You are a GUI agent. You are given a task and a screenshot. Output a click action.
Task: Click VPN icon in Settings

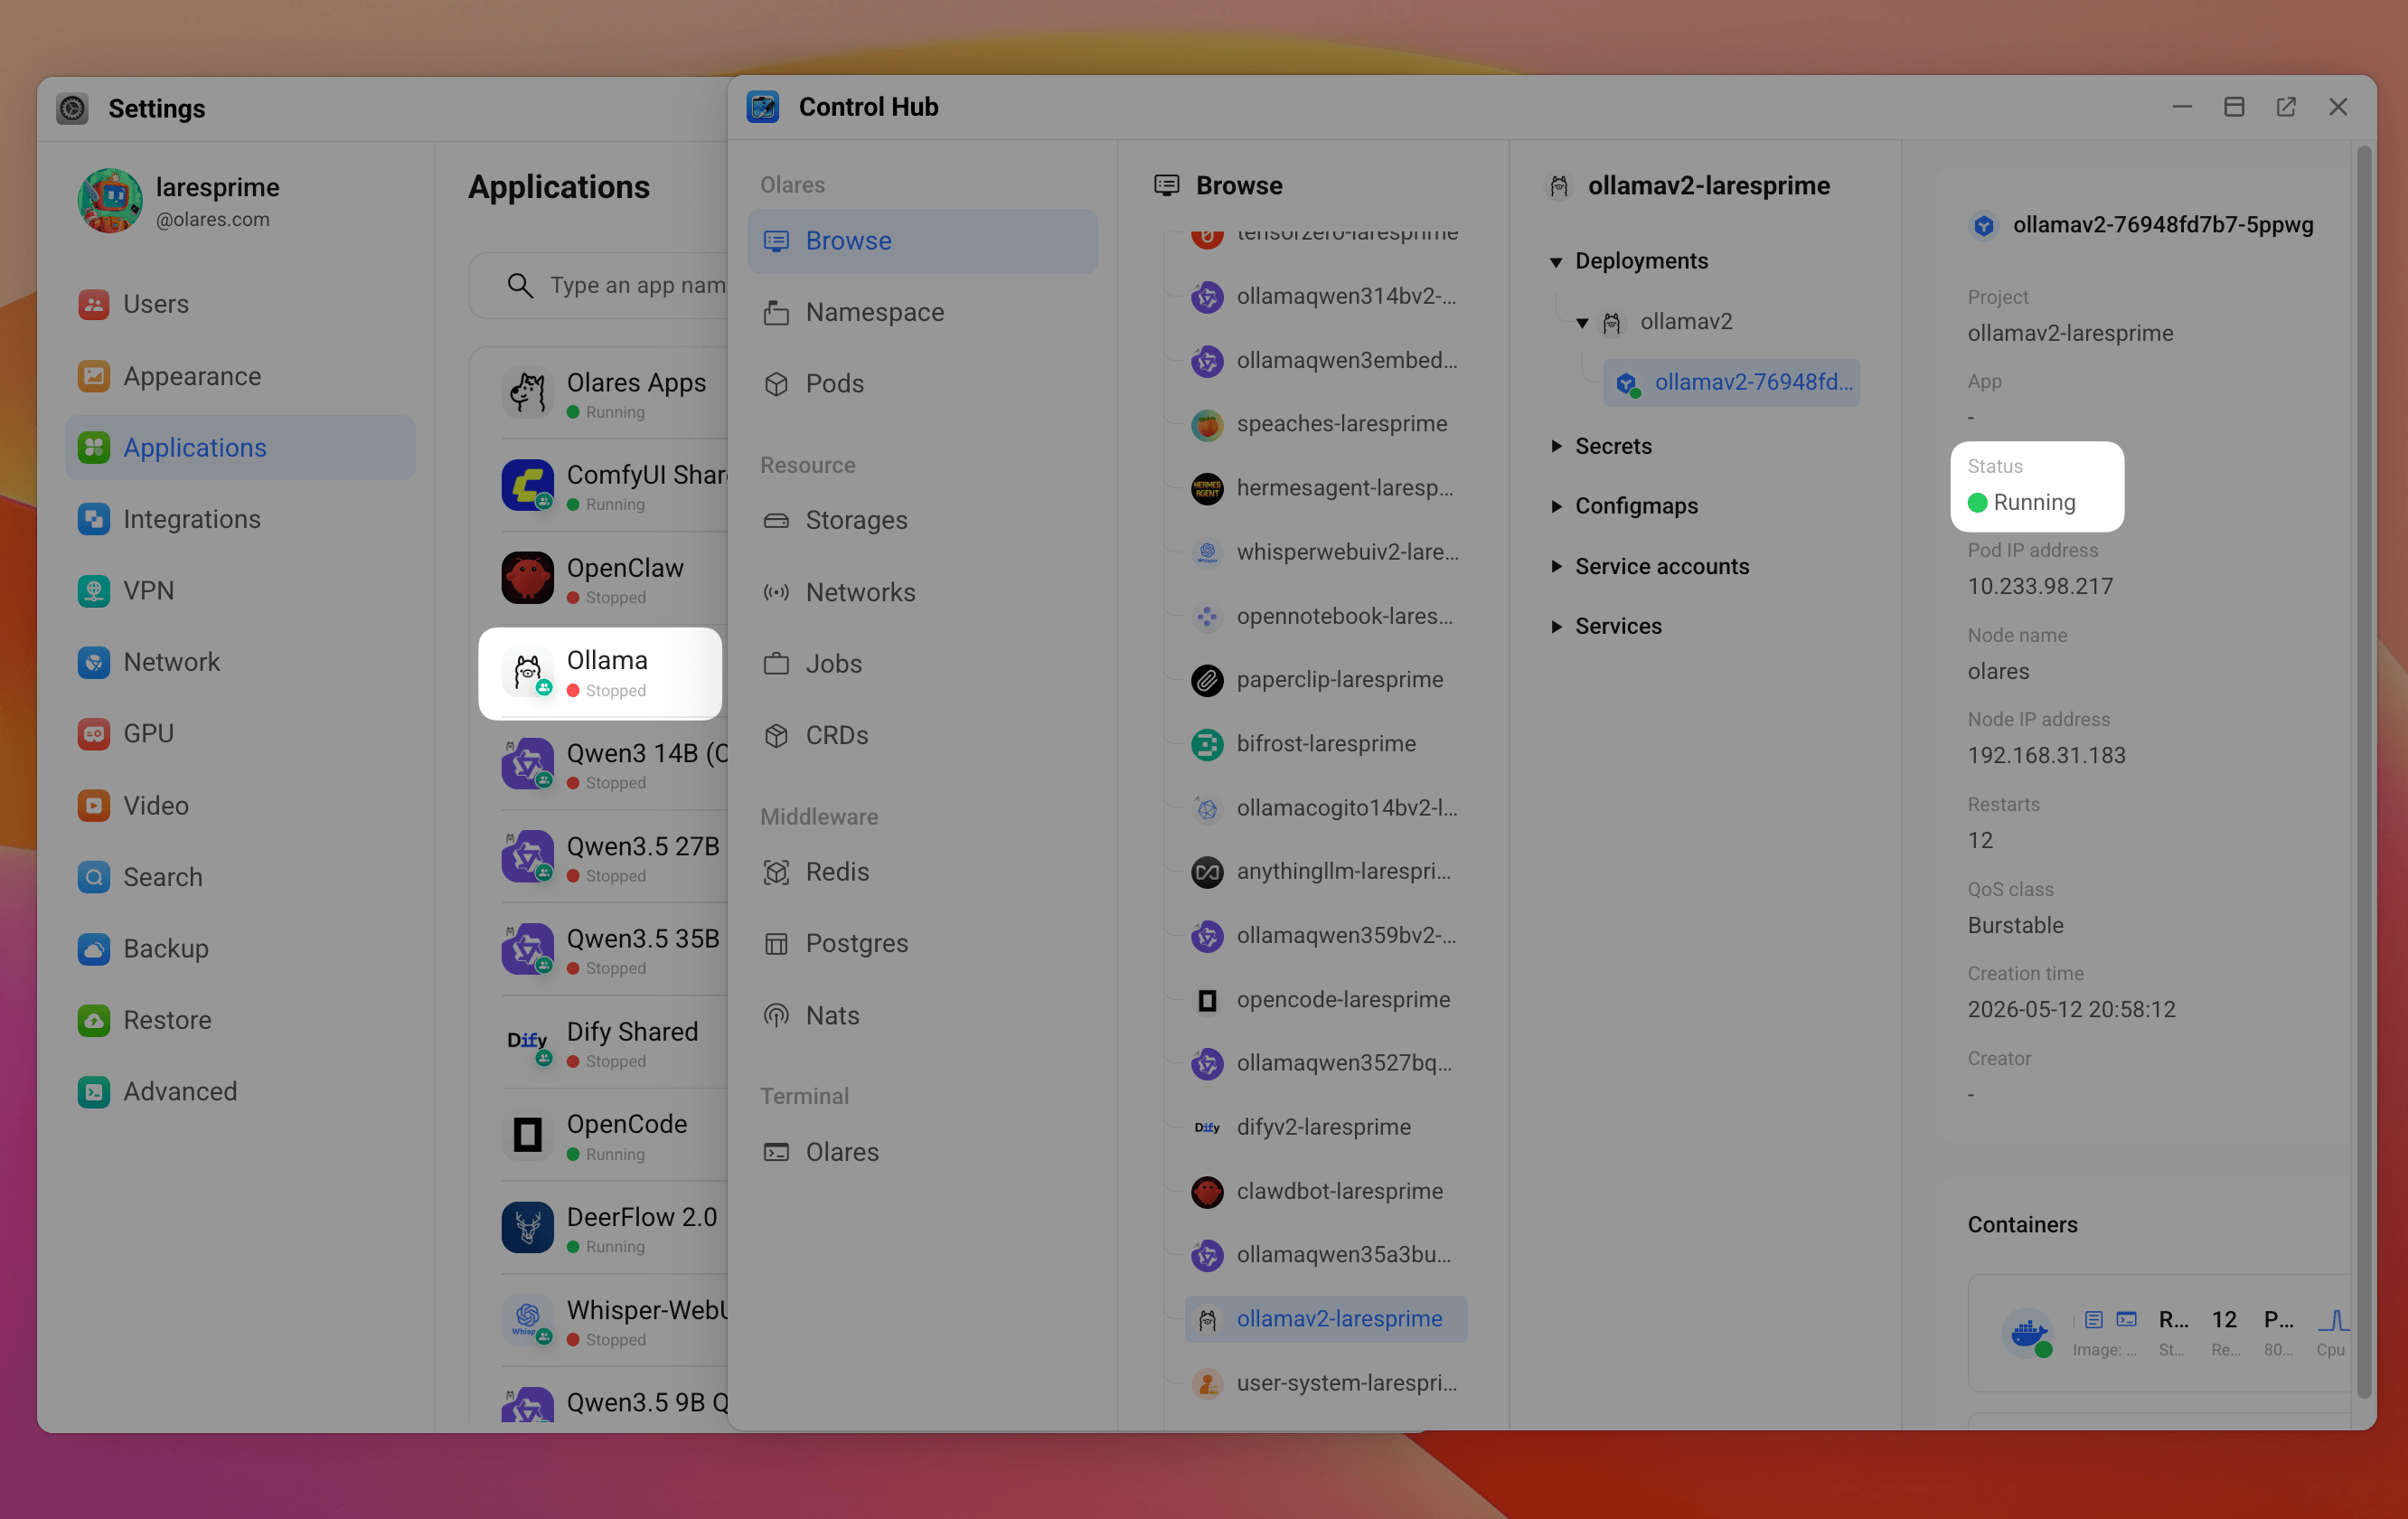tap(93, 591)
